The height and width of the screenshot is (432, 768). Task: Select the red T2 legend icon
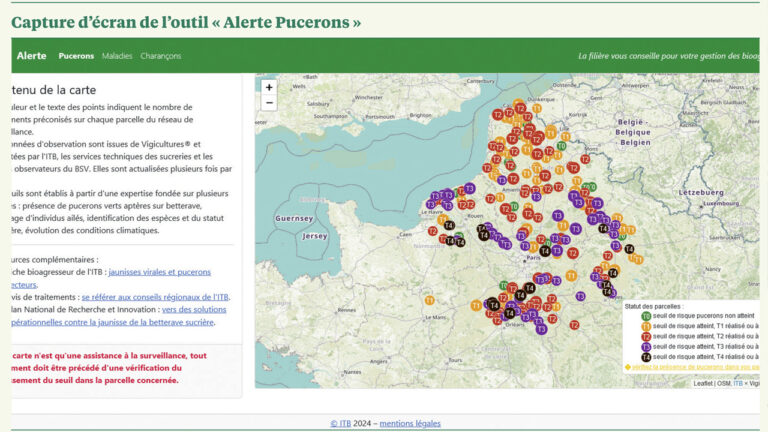pyautogui.click(x=646, y=337)
